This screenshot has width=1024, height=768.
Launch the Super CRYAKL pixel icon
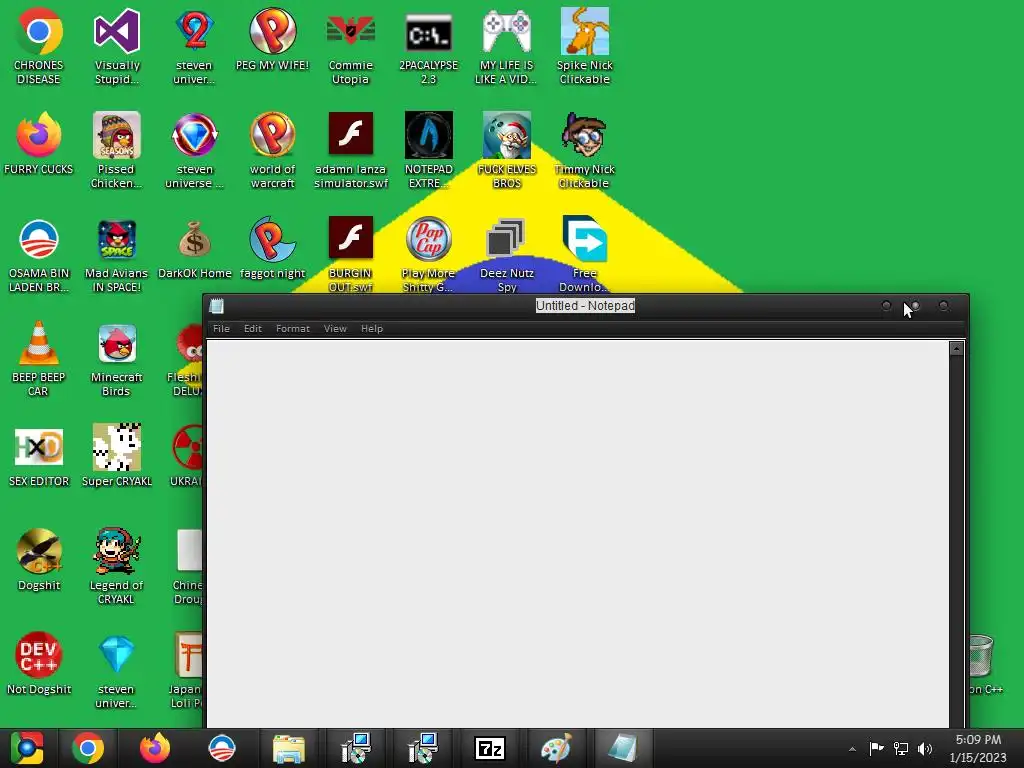click(117, 456)
